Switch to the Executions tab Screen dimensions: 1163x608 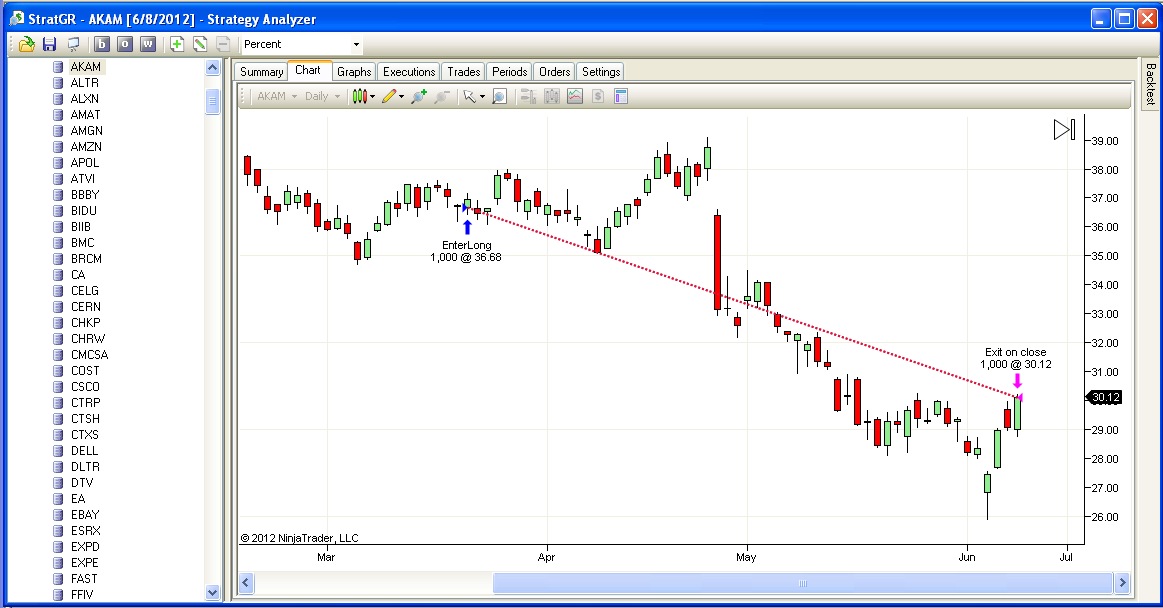click(x=409, y=72)
